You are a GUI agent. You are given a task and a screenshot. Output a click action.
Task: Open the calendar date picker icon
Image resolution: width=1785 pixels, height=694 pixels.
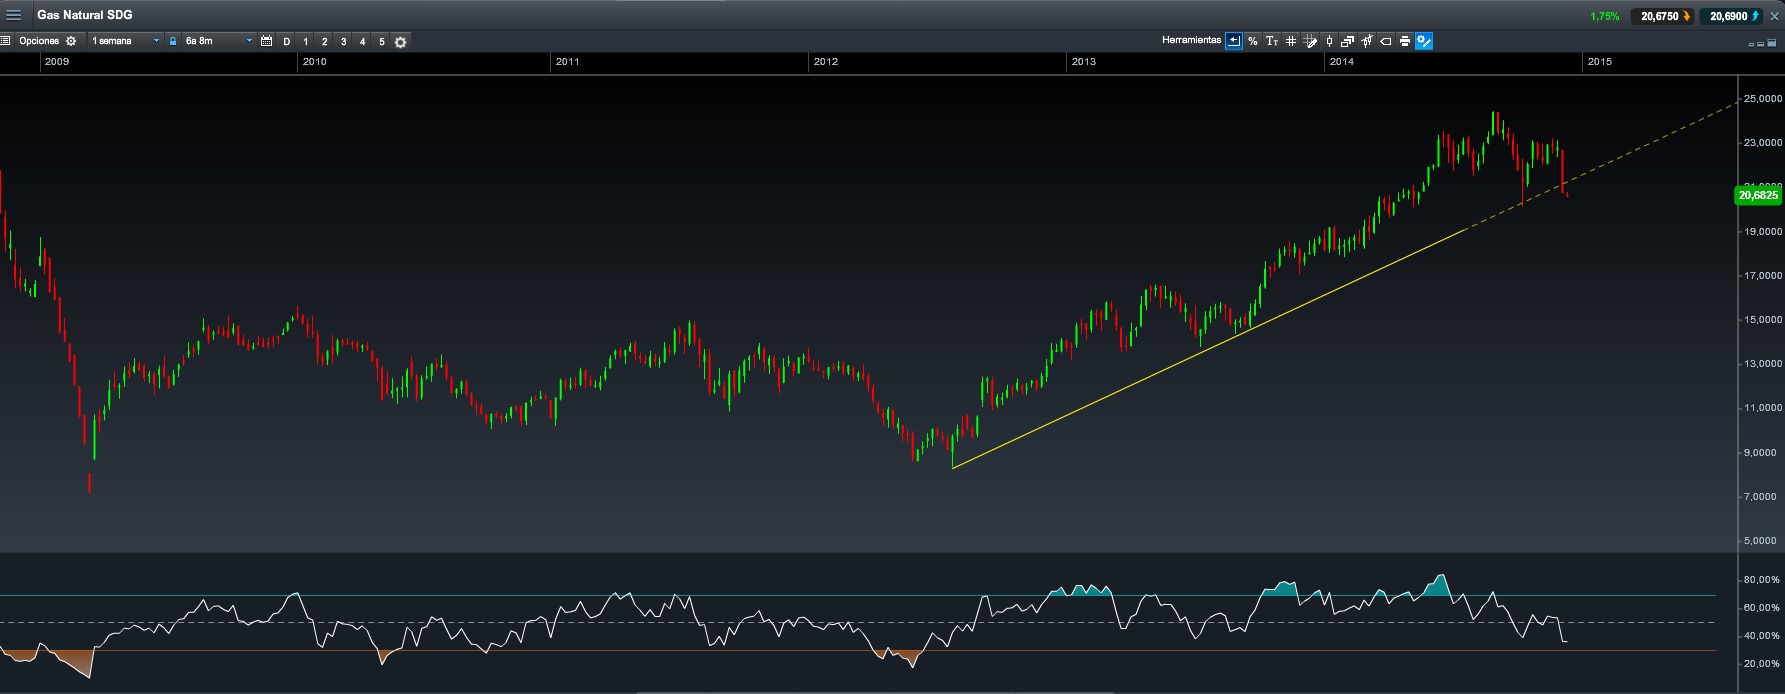[266, 41]
